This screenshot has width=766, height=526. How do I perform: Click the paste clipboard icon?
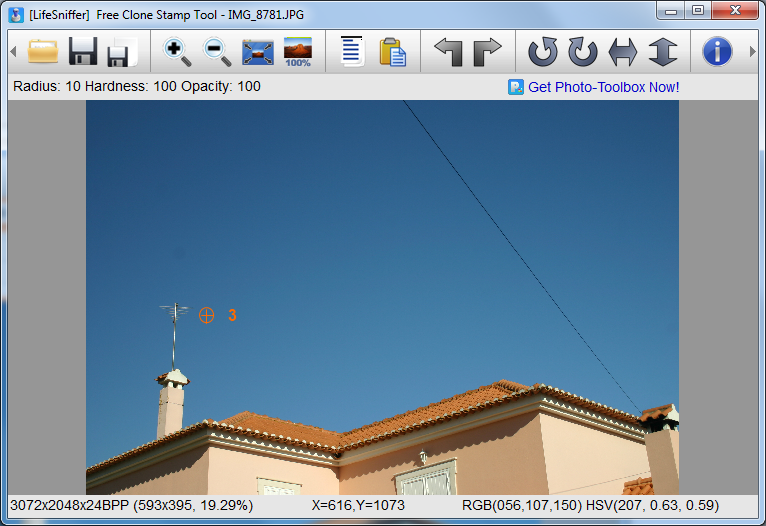pos(392,52)
